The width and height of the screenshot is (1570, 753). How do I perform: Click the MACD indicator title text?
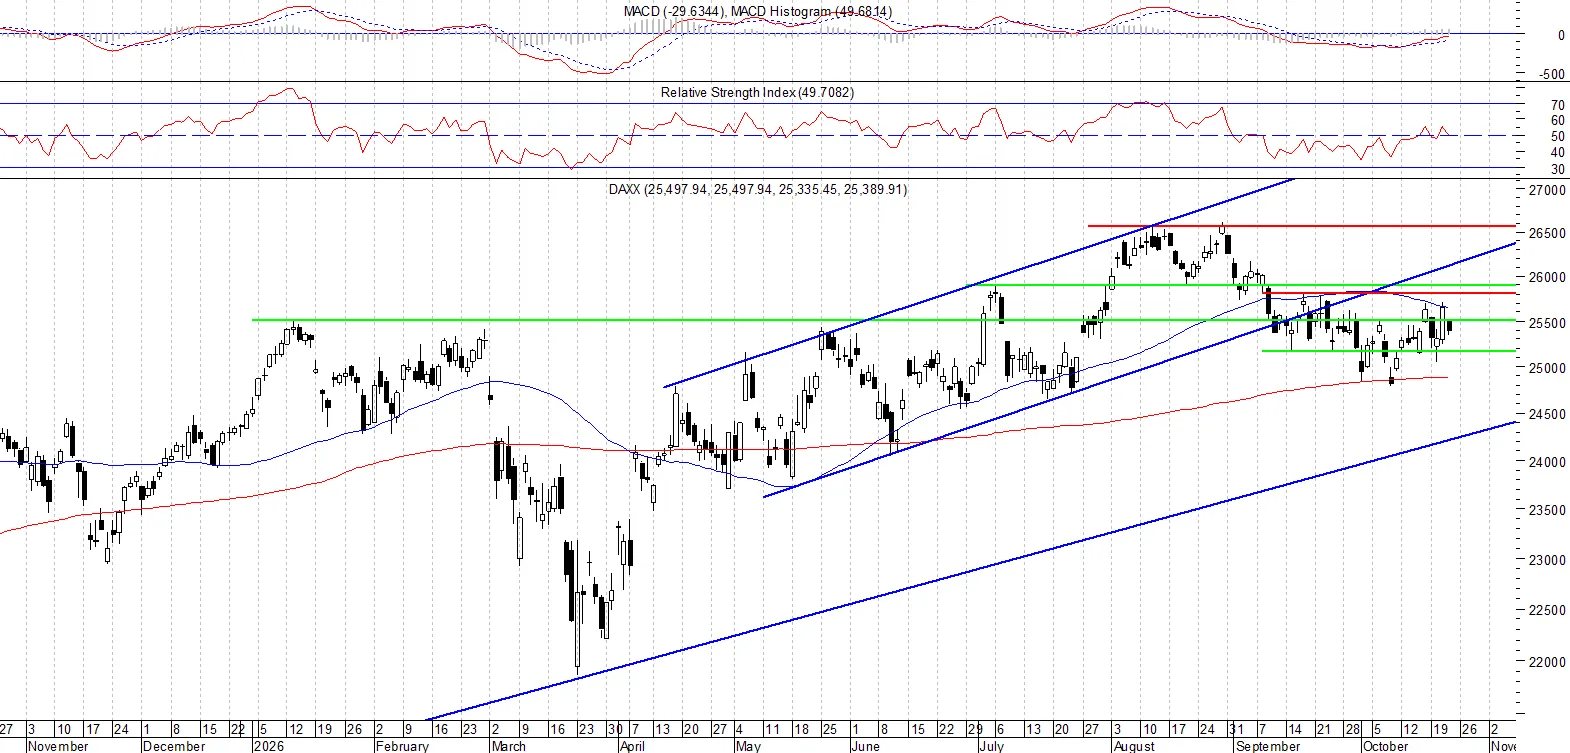758,11
